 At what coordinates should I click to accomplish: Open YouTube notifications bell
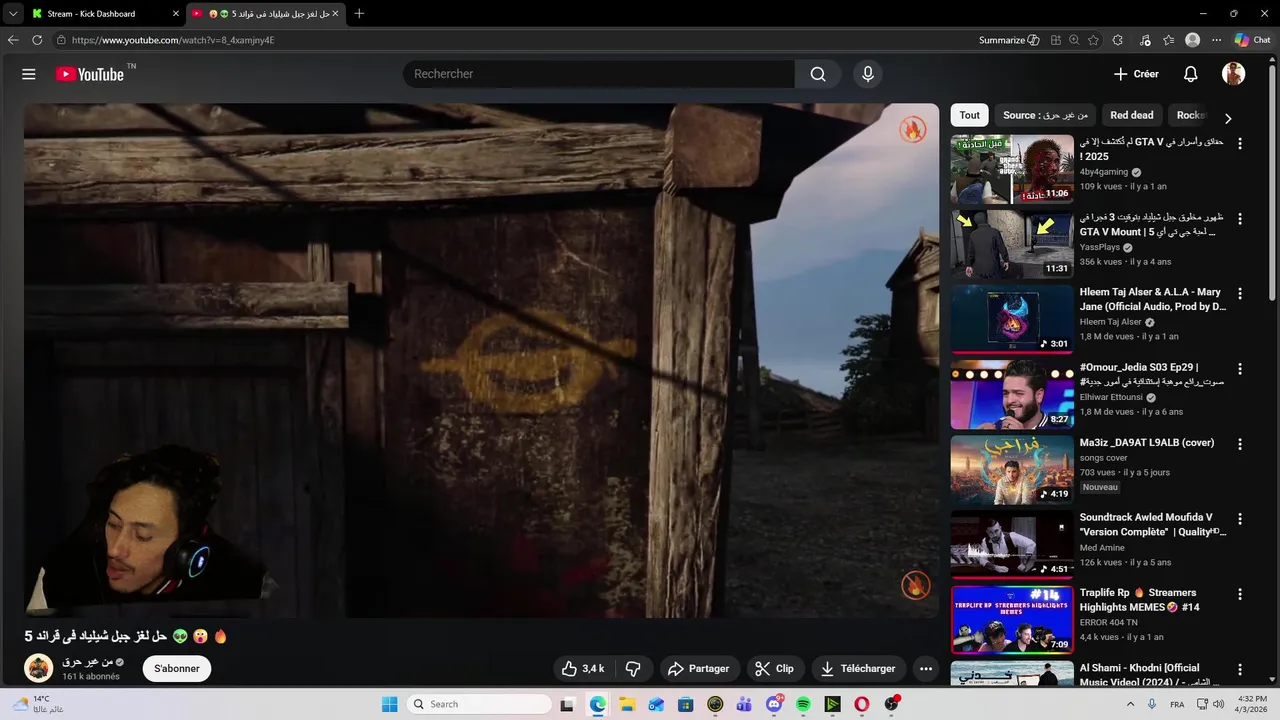tap(1190, 74)
